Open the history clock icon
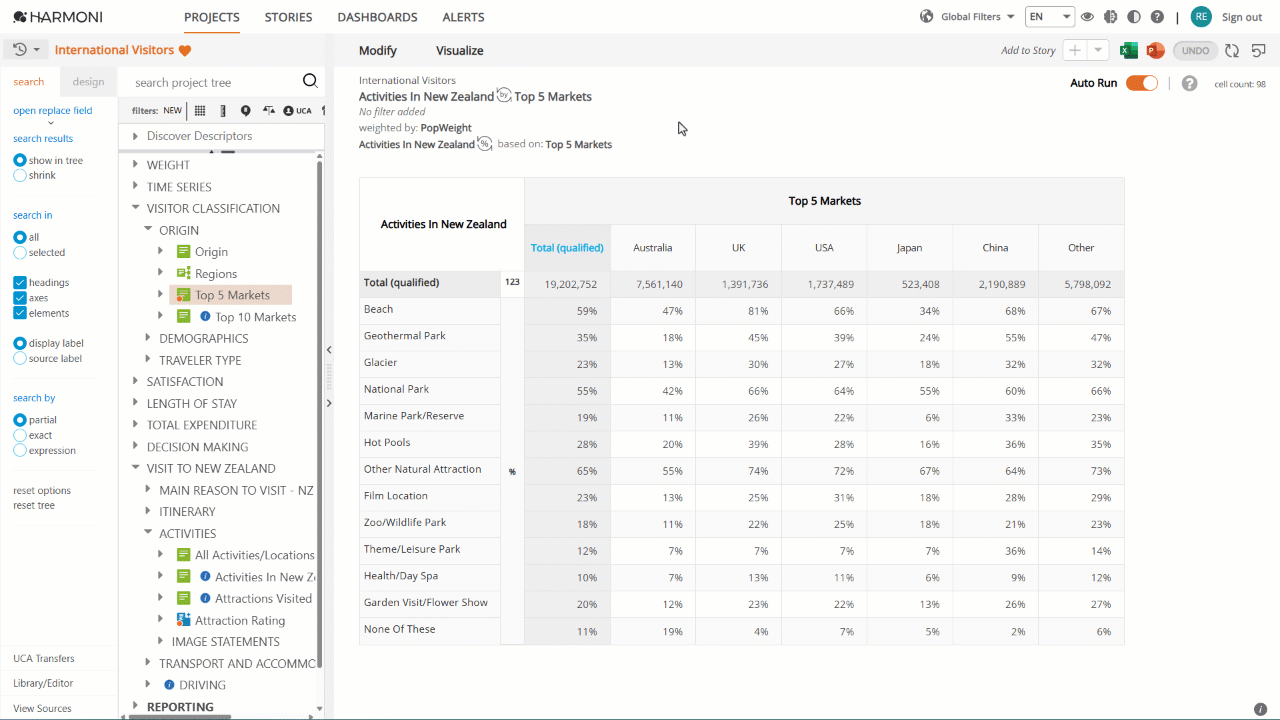Image resolution: width=1280 pixels, height=720 pixels. 20,50
